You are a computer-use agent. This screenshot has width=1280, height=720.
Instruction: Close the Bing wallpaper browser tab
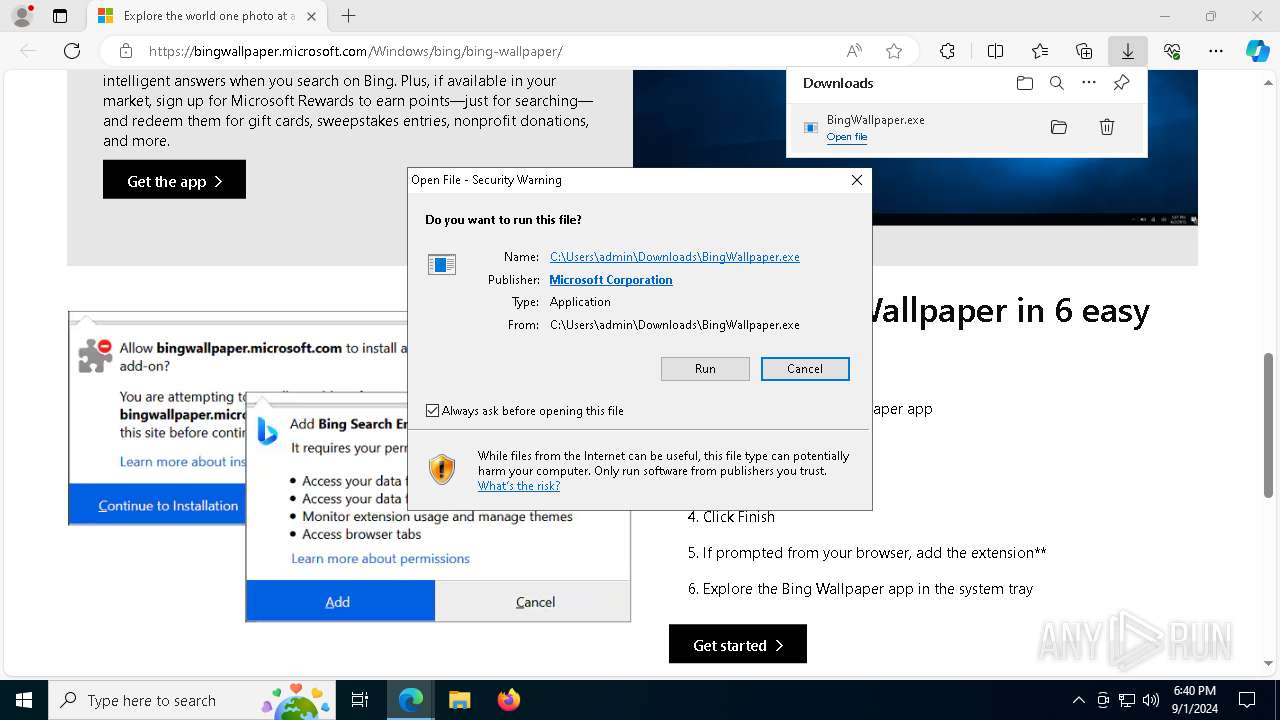coord(311,16)
